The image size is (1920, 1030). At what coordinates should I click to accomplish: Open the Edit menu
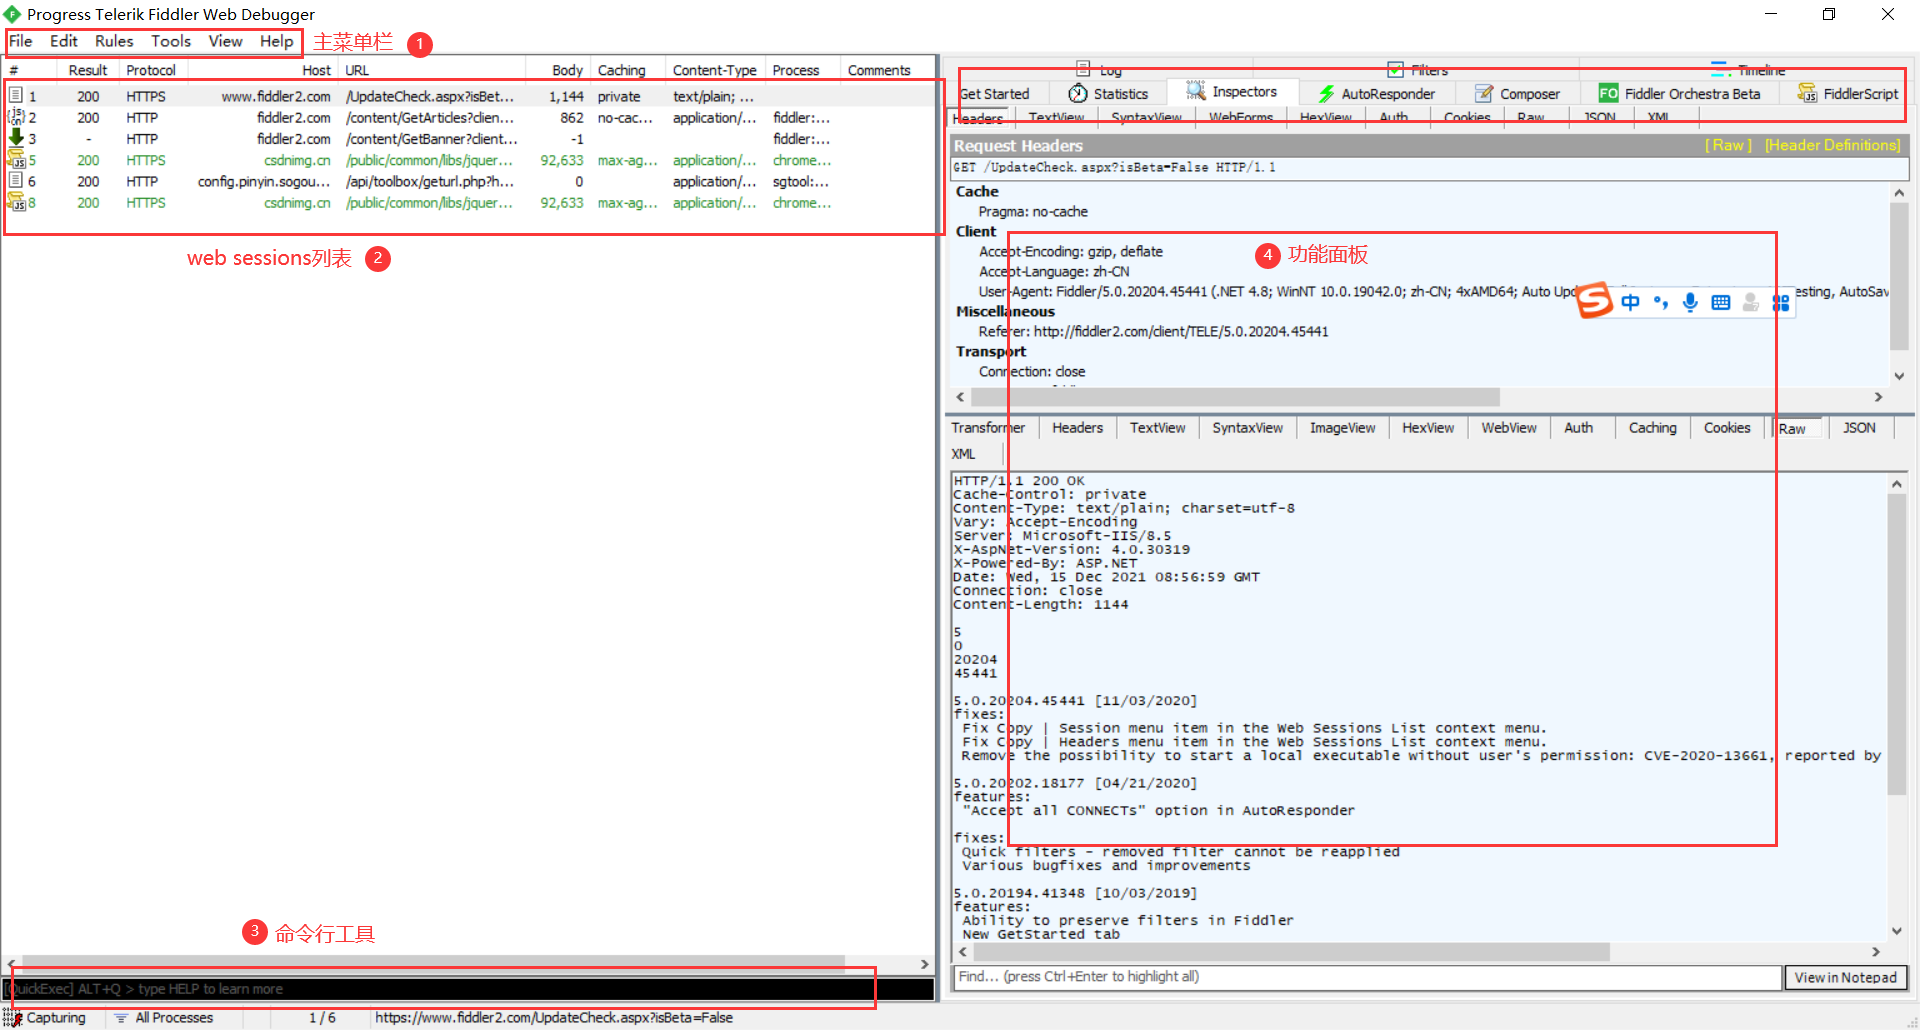64,41
